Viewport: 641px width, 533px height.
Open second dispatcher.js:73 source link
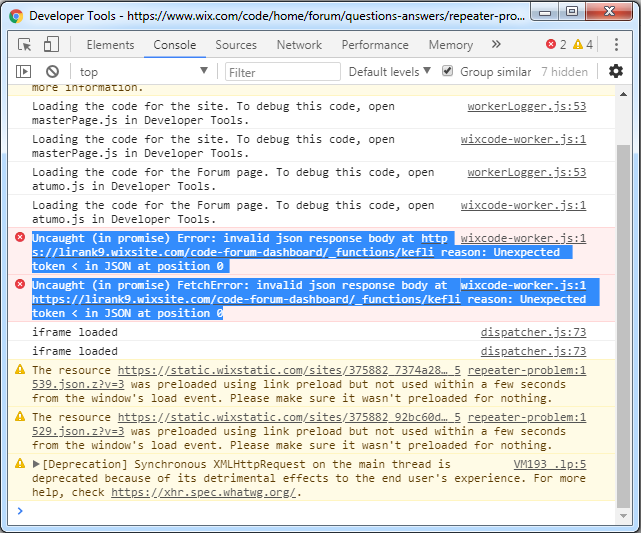point(533,351)
